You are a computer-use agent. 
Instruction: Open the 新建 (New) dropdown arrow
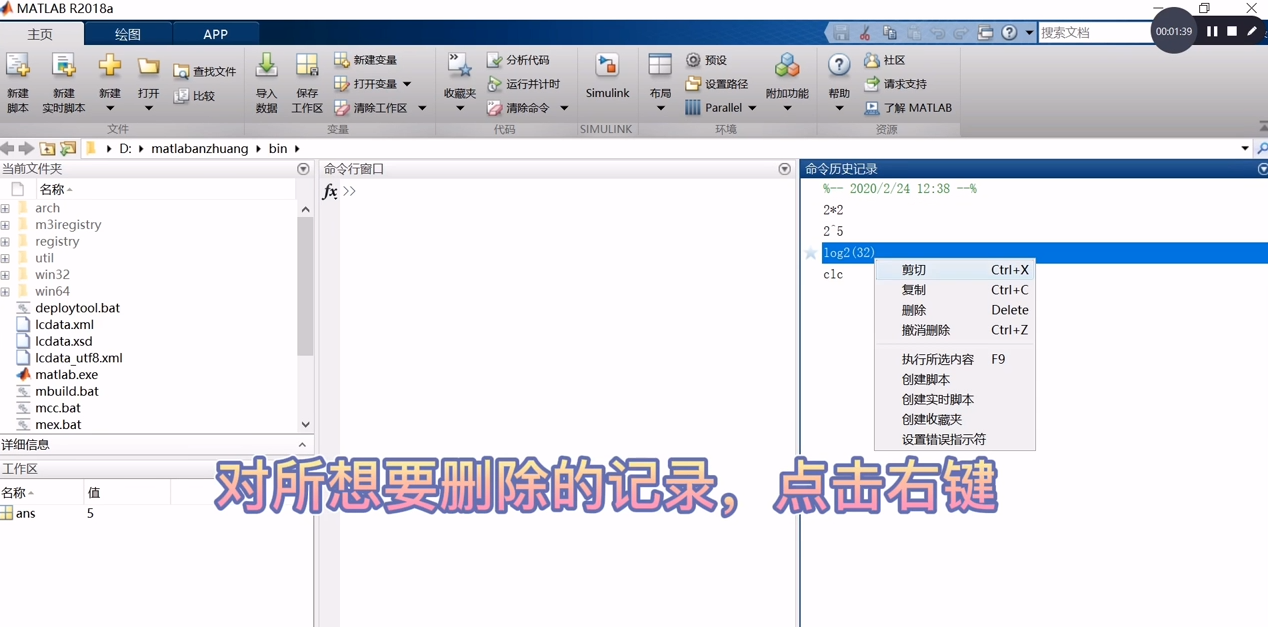[110, 108]
